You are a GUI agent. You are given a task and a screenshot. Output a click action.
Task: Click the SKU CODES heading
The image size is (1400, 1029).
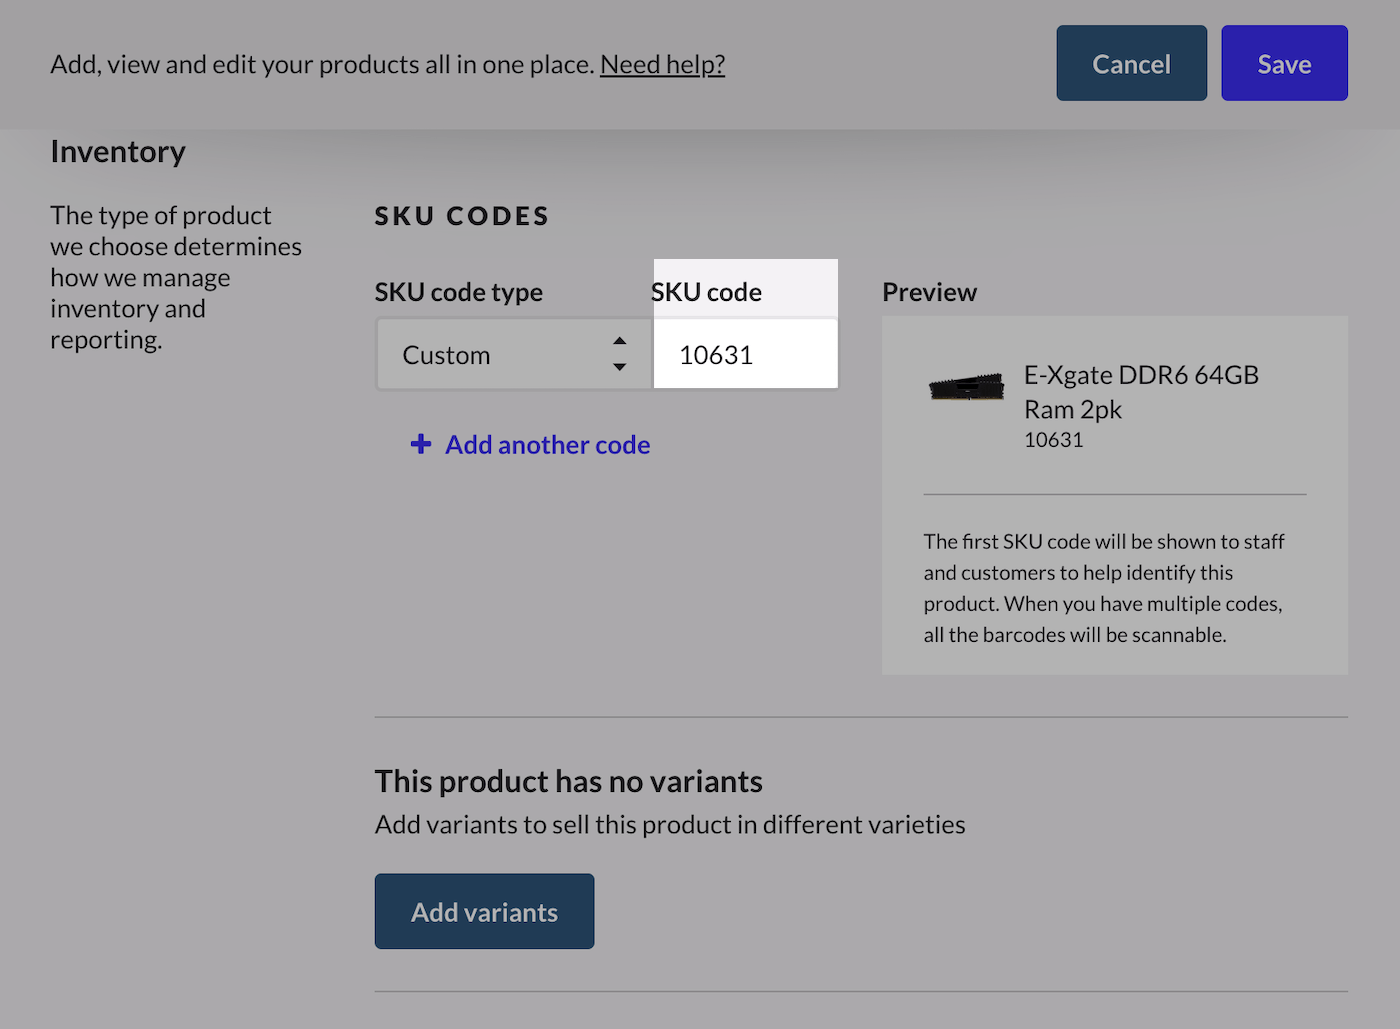pyautogui.click(x=462, y=216)
